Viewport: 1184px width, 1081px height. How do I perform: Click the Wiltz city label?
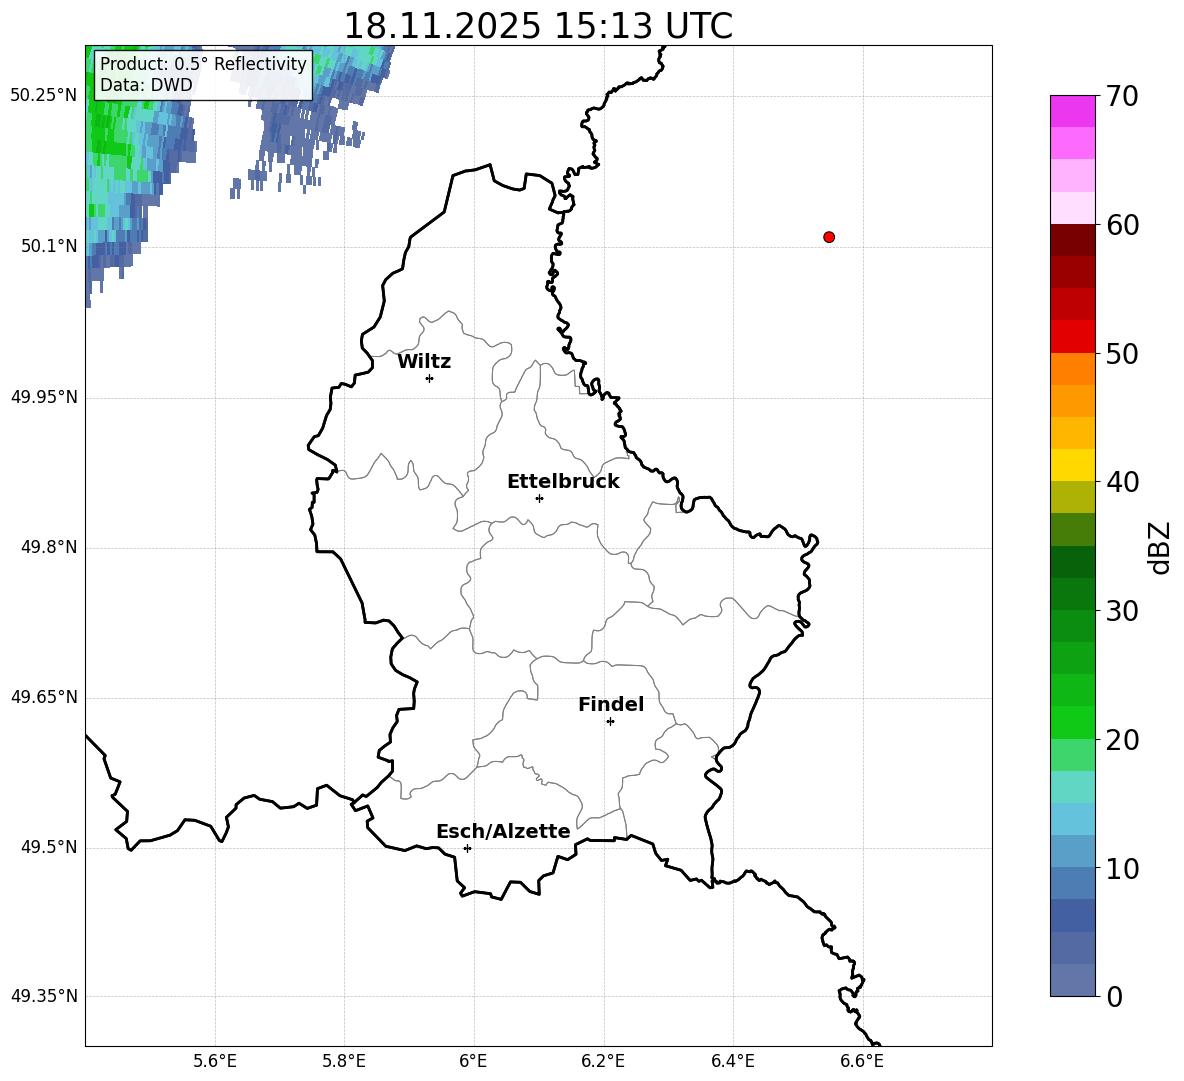click(x=424, y=362)
